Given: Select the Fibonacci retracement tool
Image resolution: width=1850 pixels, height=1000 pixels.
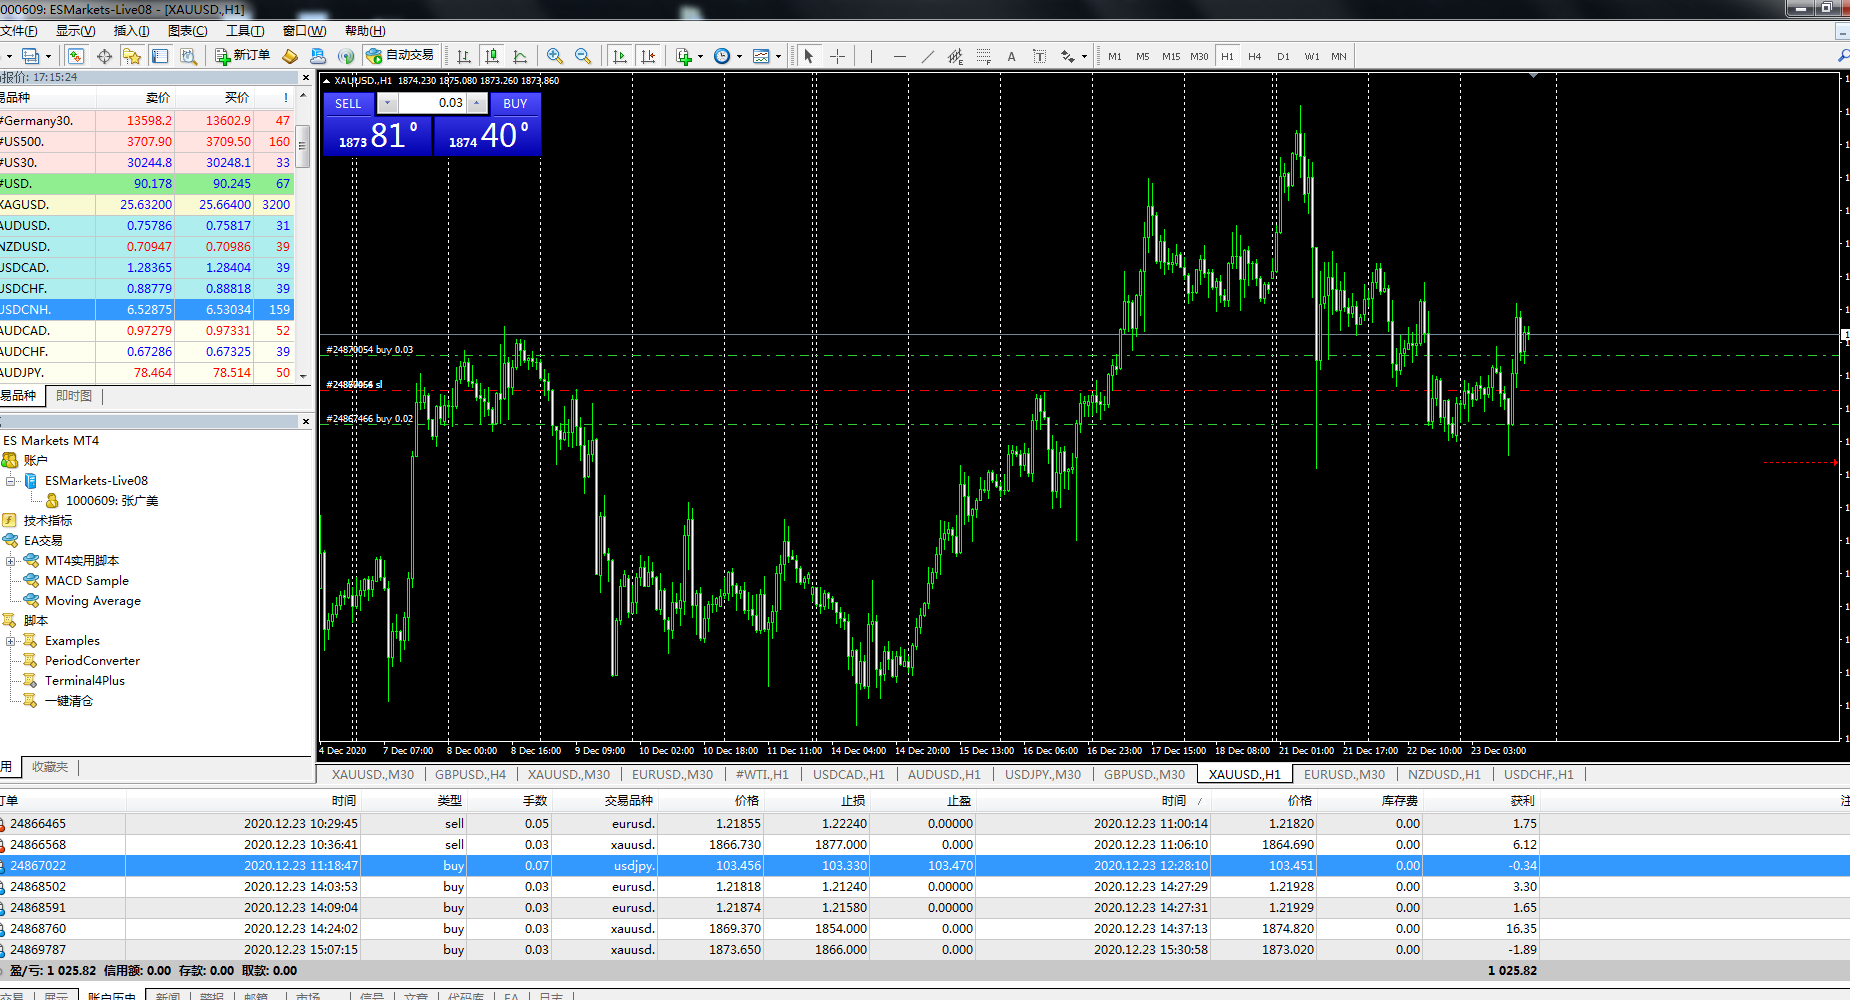Looking at the screenshot, I should pyautogui.click(x=984, y=56).
